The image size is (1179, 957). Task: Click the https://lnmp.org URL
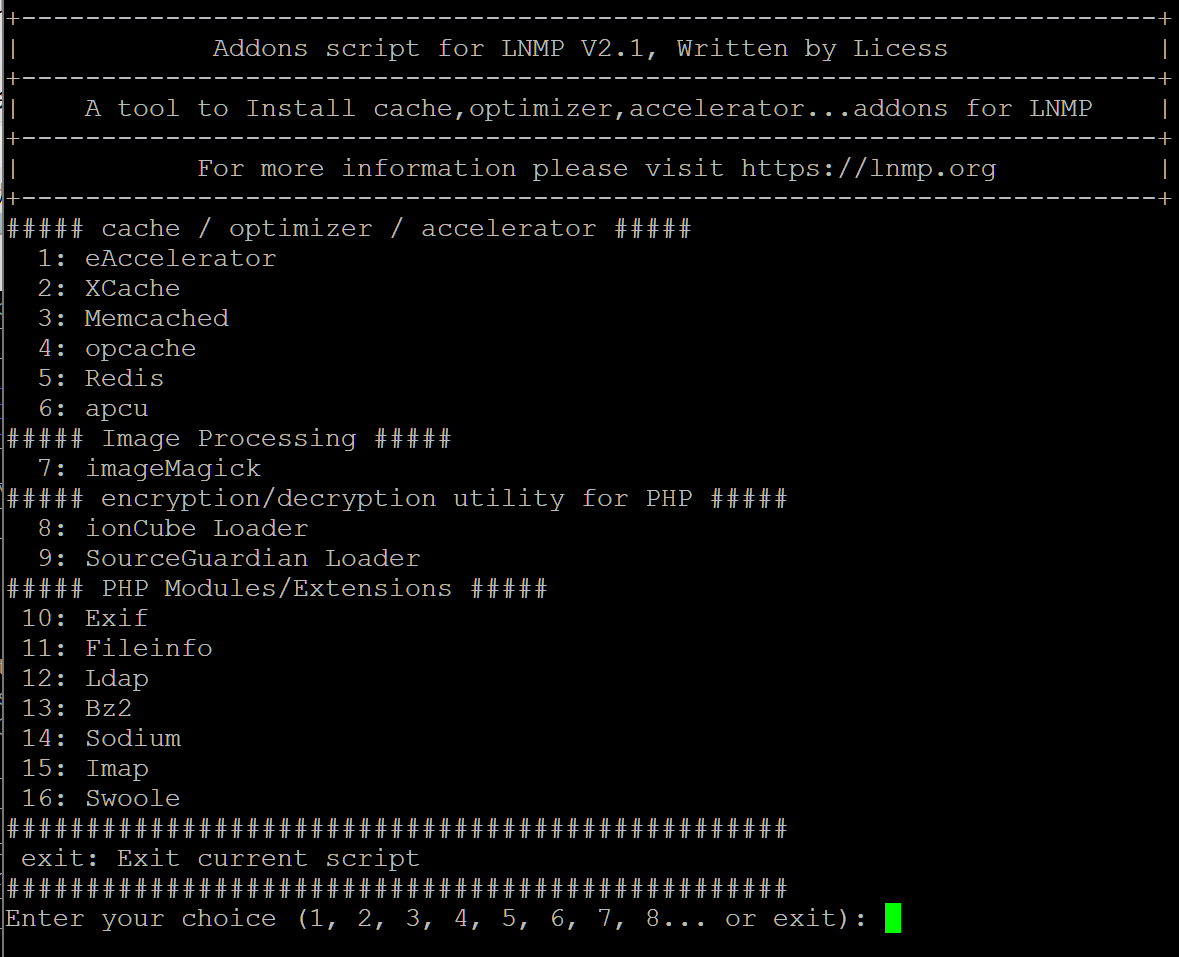coord(868,168)
